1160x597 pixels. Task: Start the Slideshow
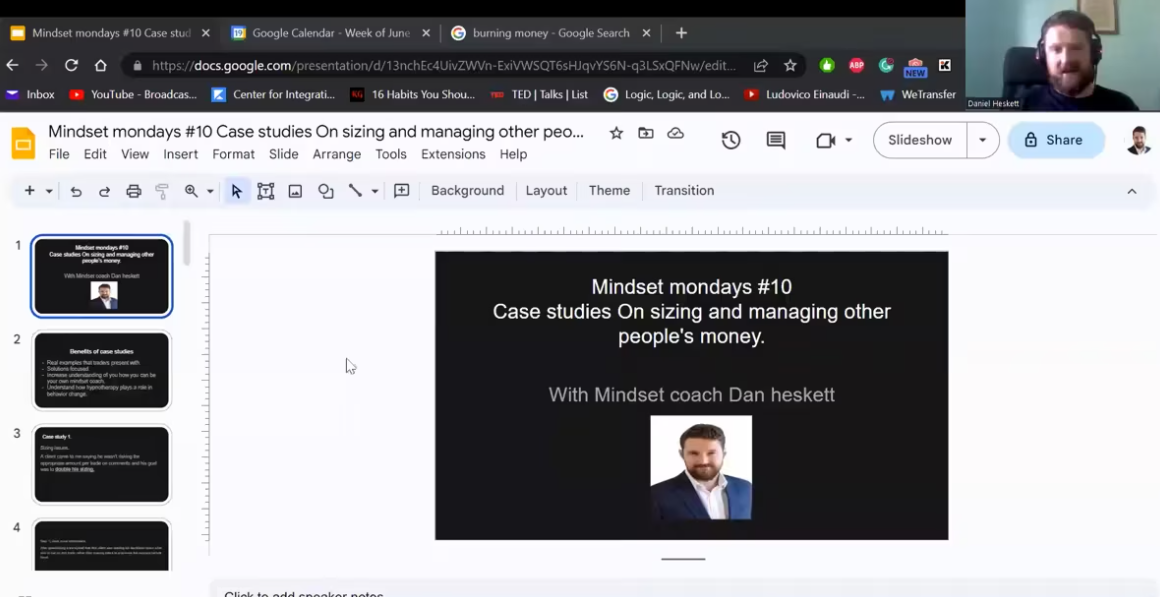coord(920,140)
